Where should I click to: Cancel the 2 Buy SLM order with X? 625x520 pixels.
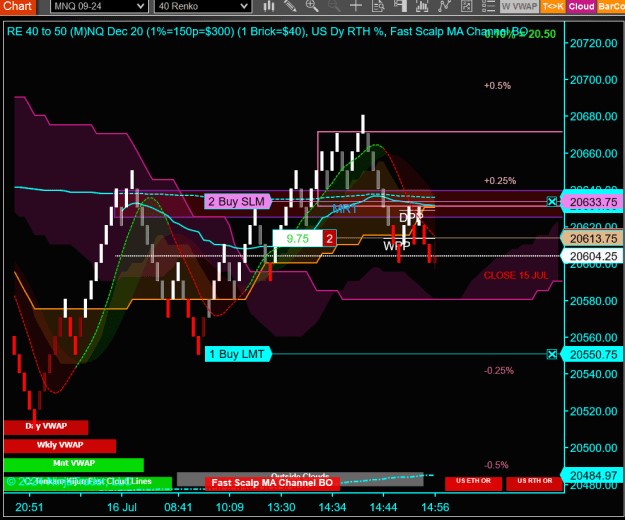pyautogui.click(x=552, y=202)
